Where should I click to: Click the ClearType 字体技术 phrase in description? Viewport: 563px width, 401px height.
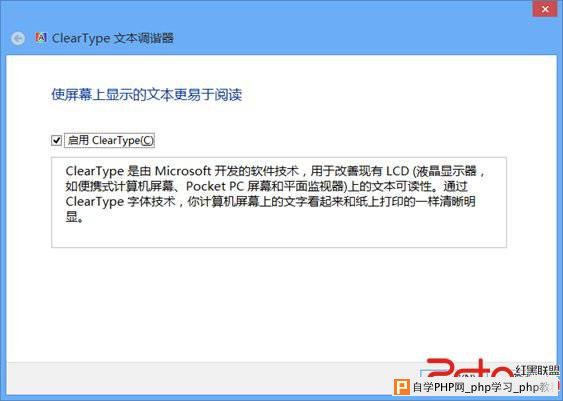tap(120, 202)
